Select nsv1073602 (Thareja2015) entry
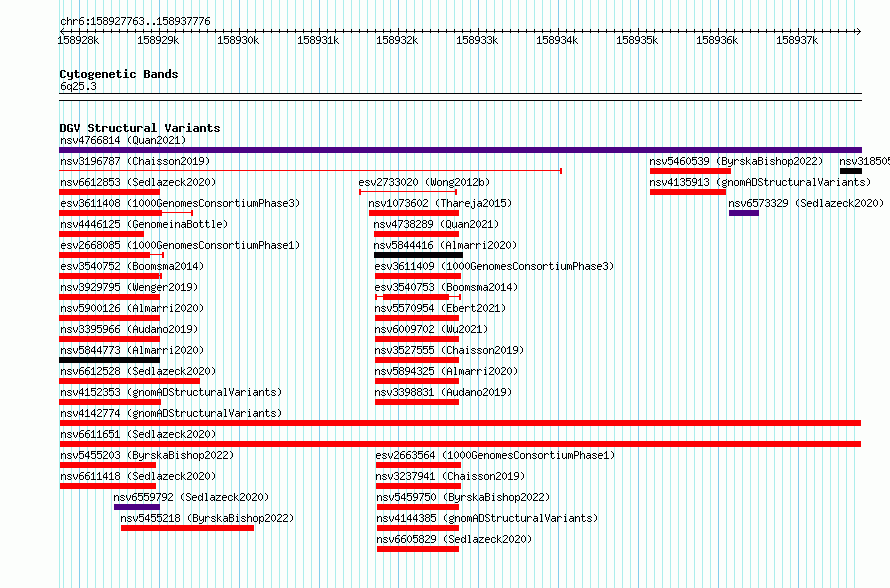 440,203
